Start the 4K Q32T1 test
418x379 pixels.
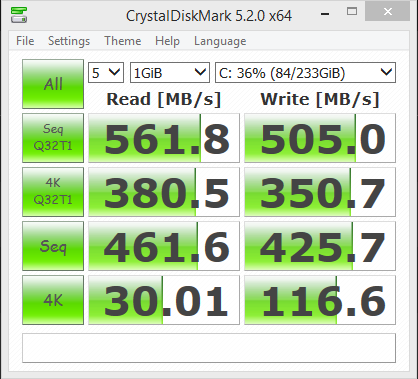[53, 192]
